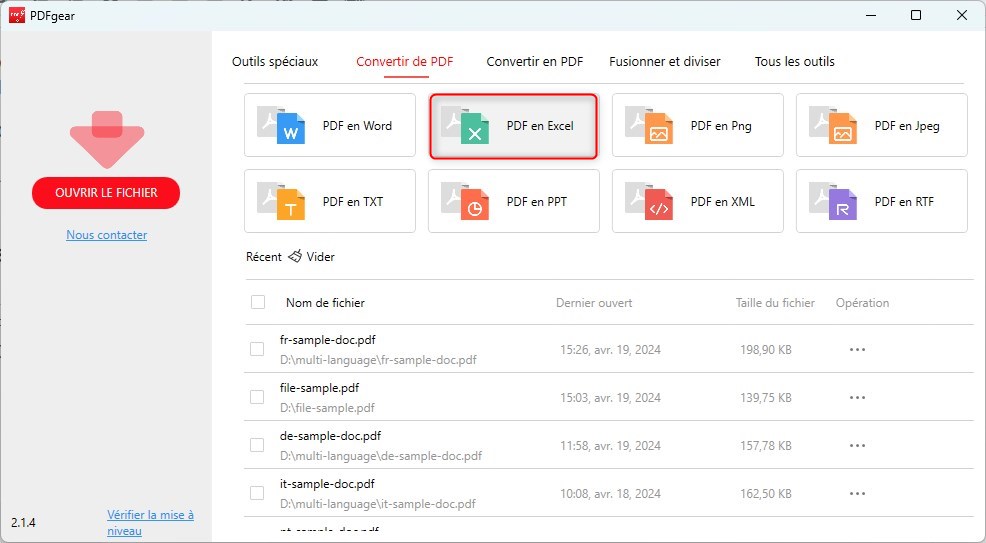
Task: Click path D:\multi-language\it-sample-doc.pdf
Action: pos(378,504)
